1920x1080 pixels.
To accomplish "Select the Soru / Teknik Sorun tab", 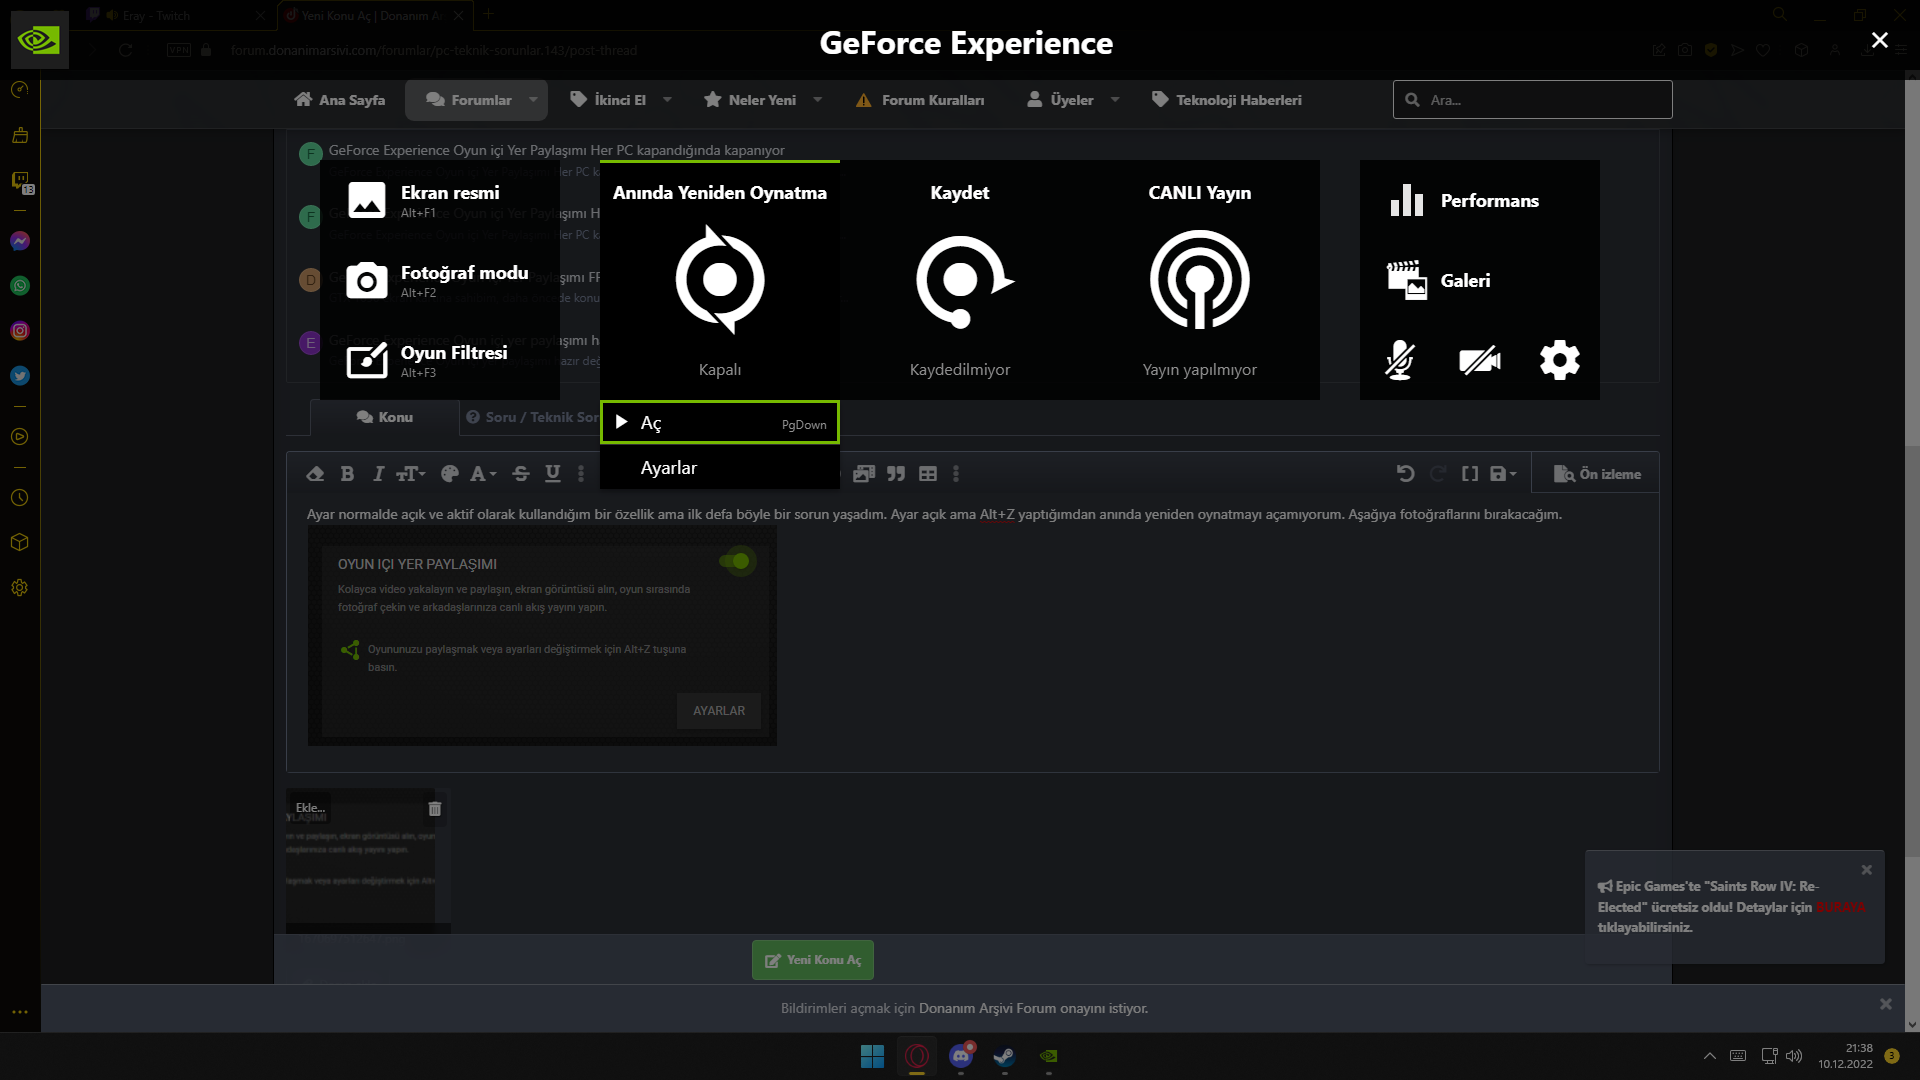I will [x=530, y=417].
